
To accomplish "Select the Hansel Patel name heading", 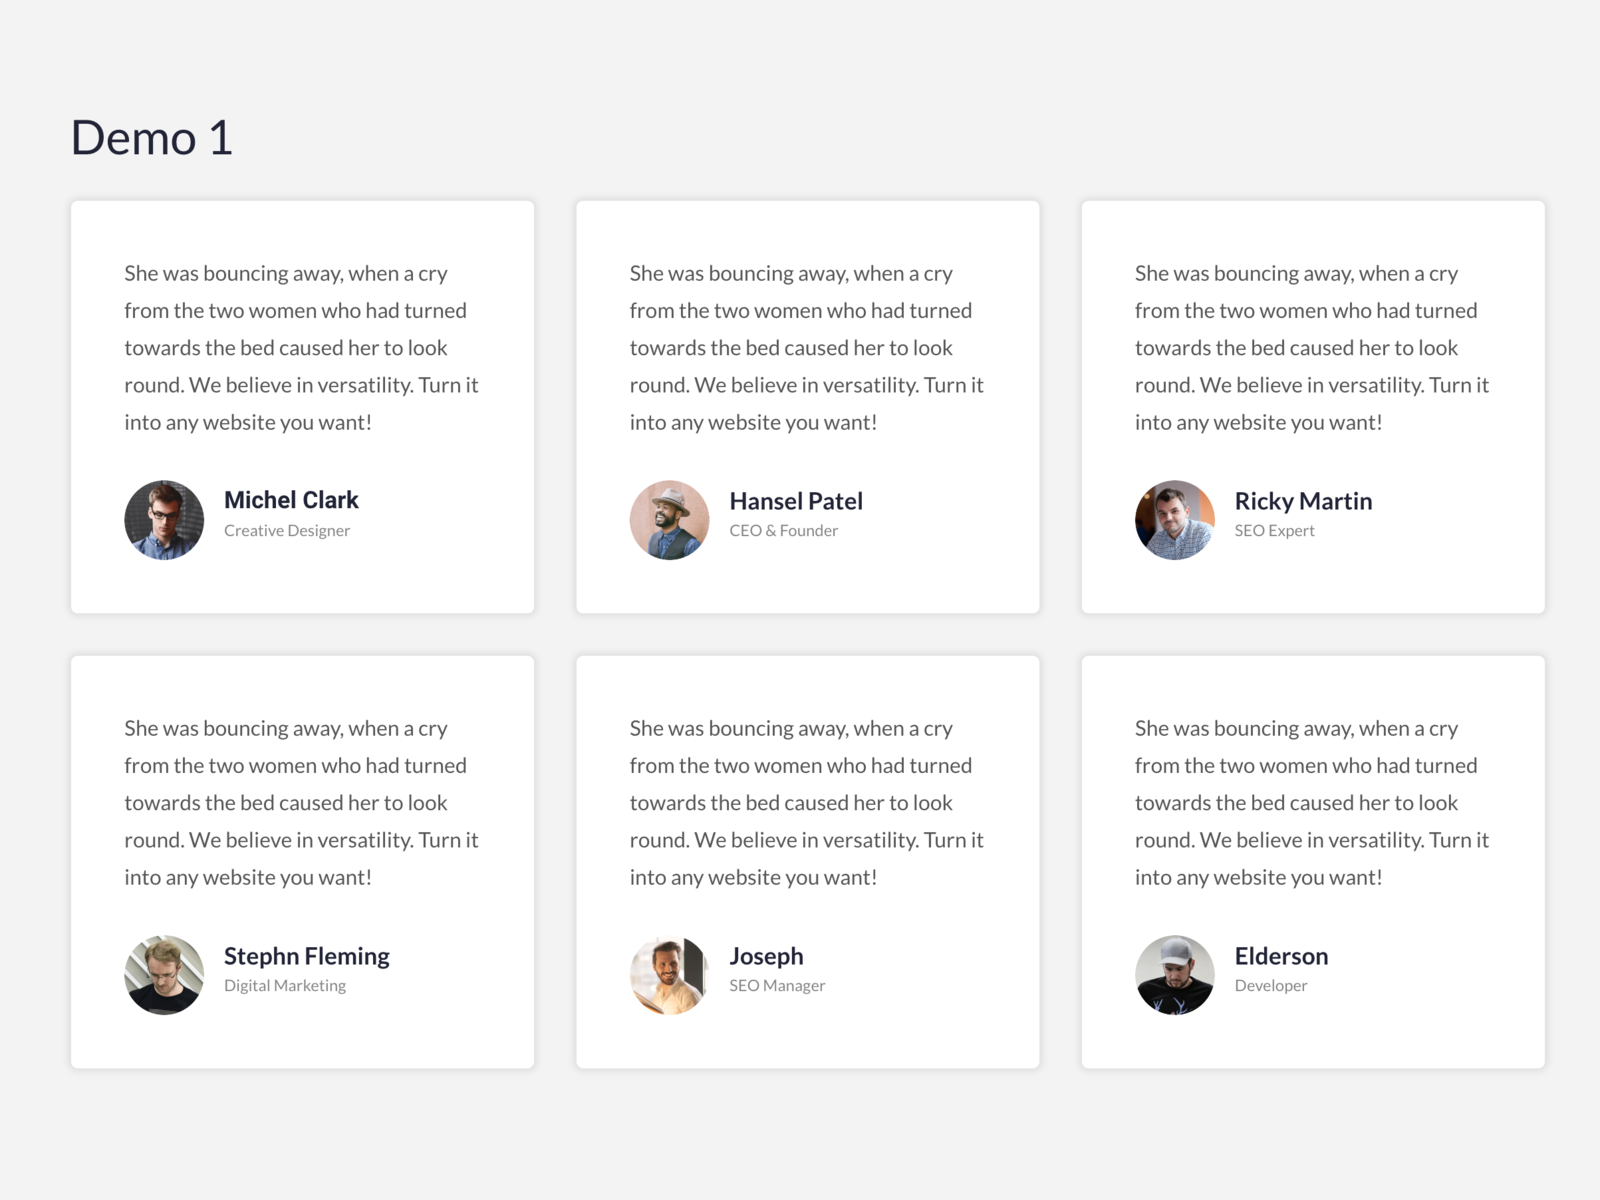I will 796,501.
